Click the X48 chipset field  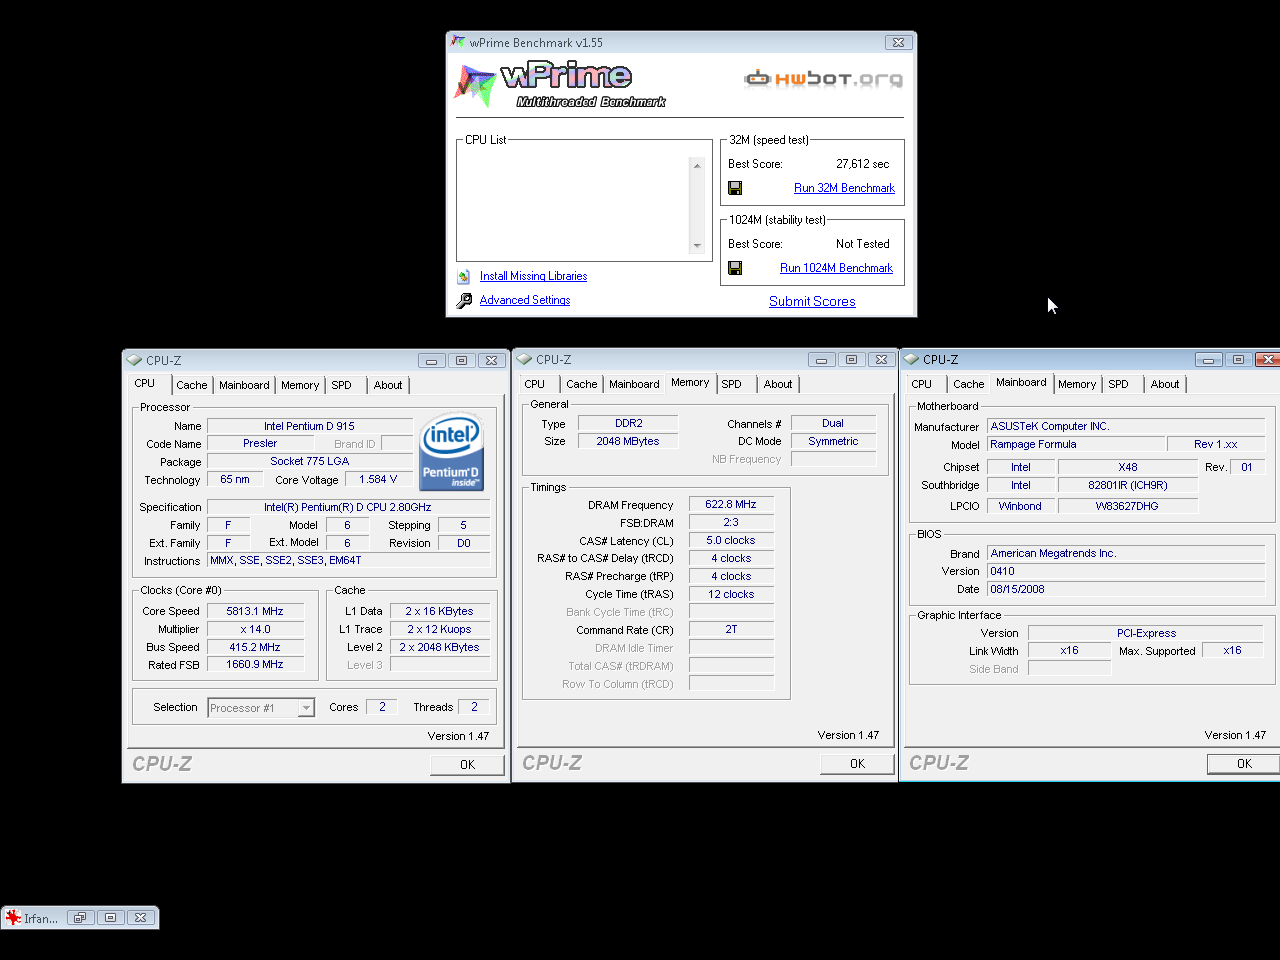coord(1127,467)
